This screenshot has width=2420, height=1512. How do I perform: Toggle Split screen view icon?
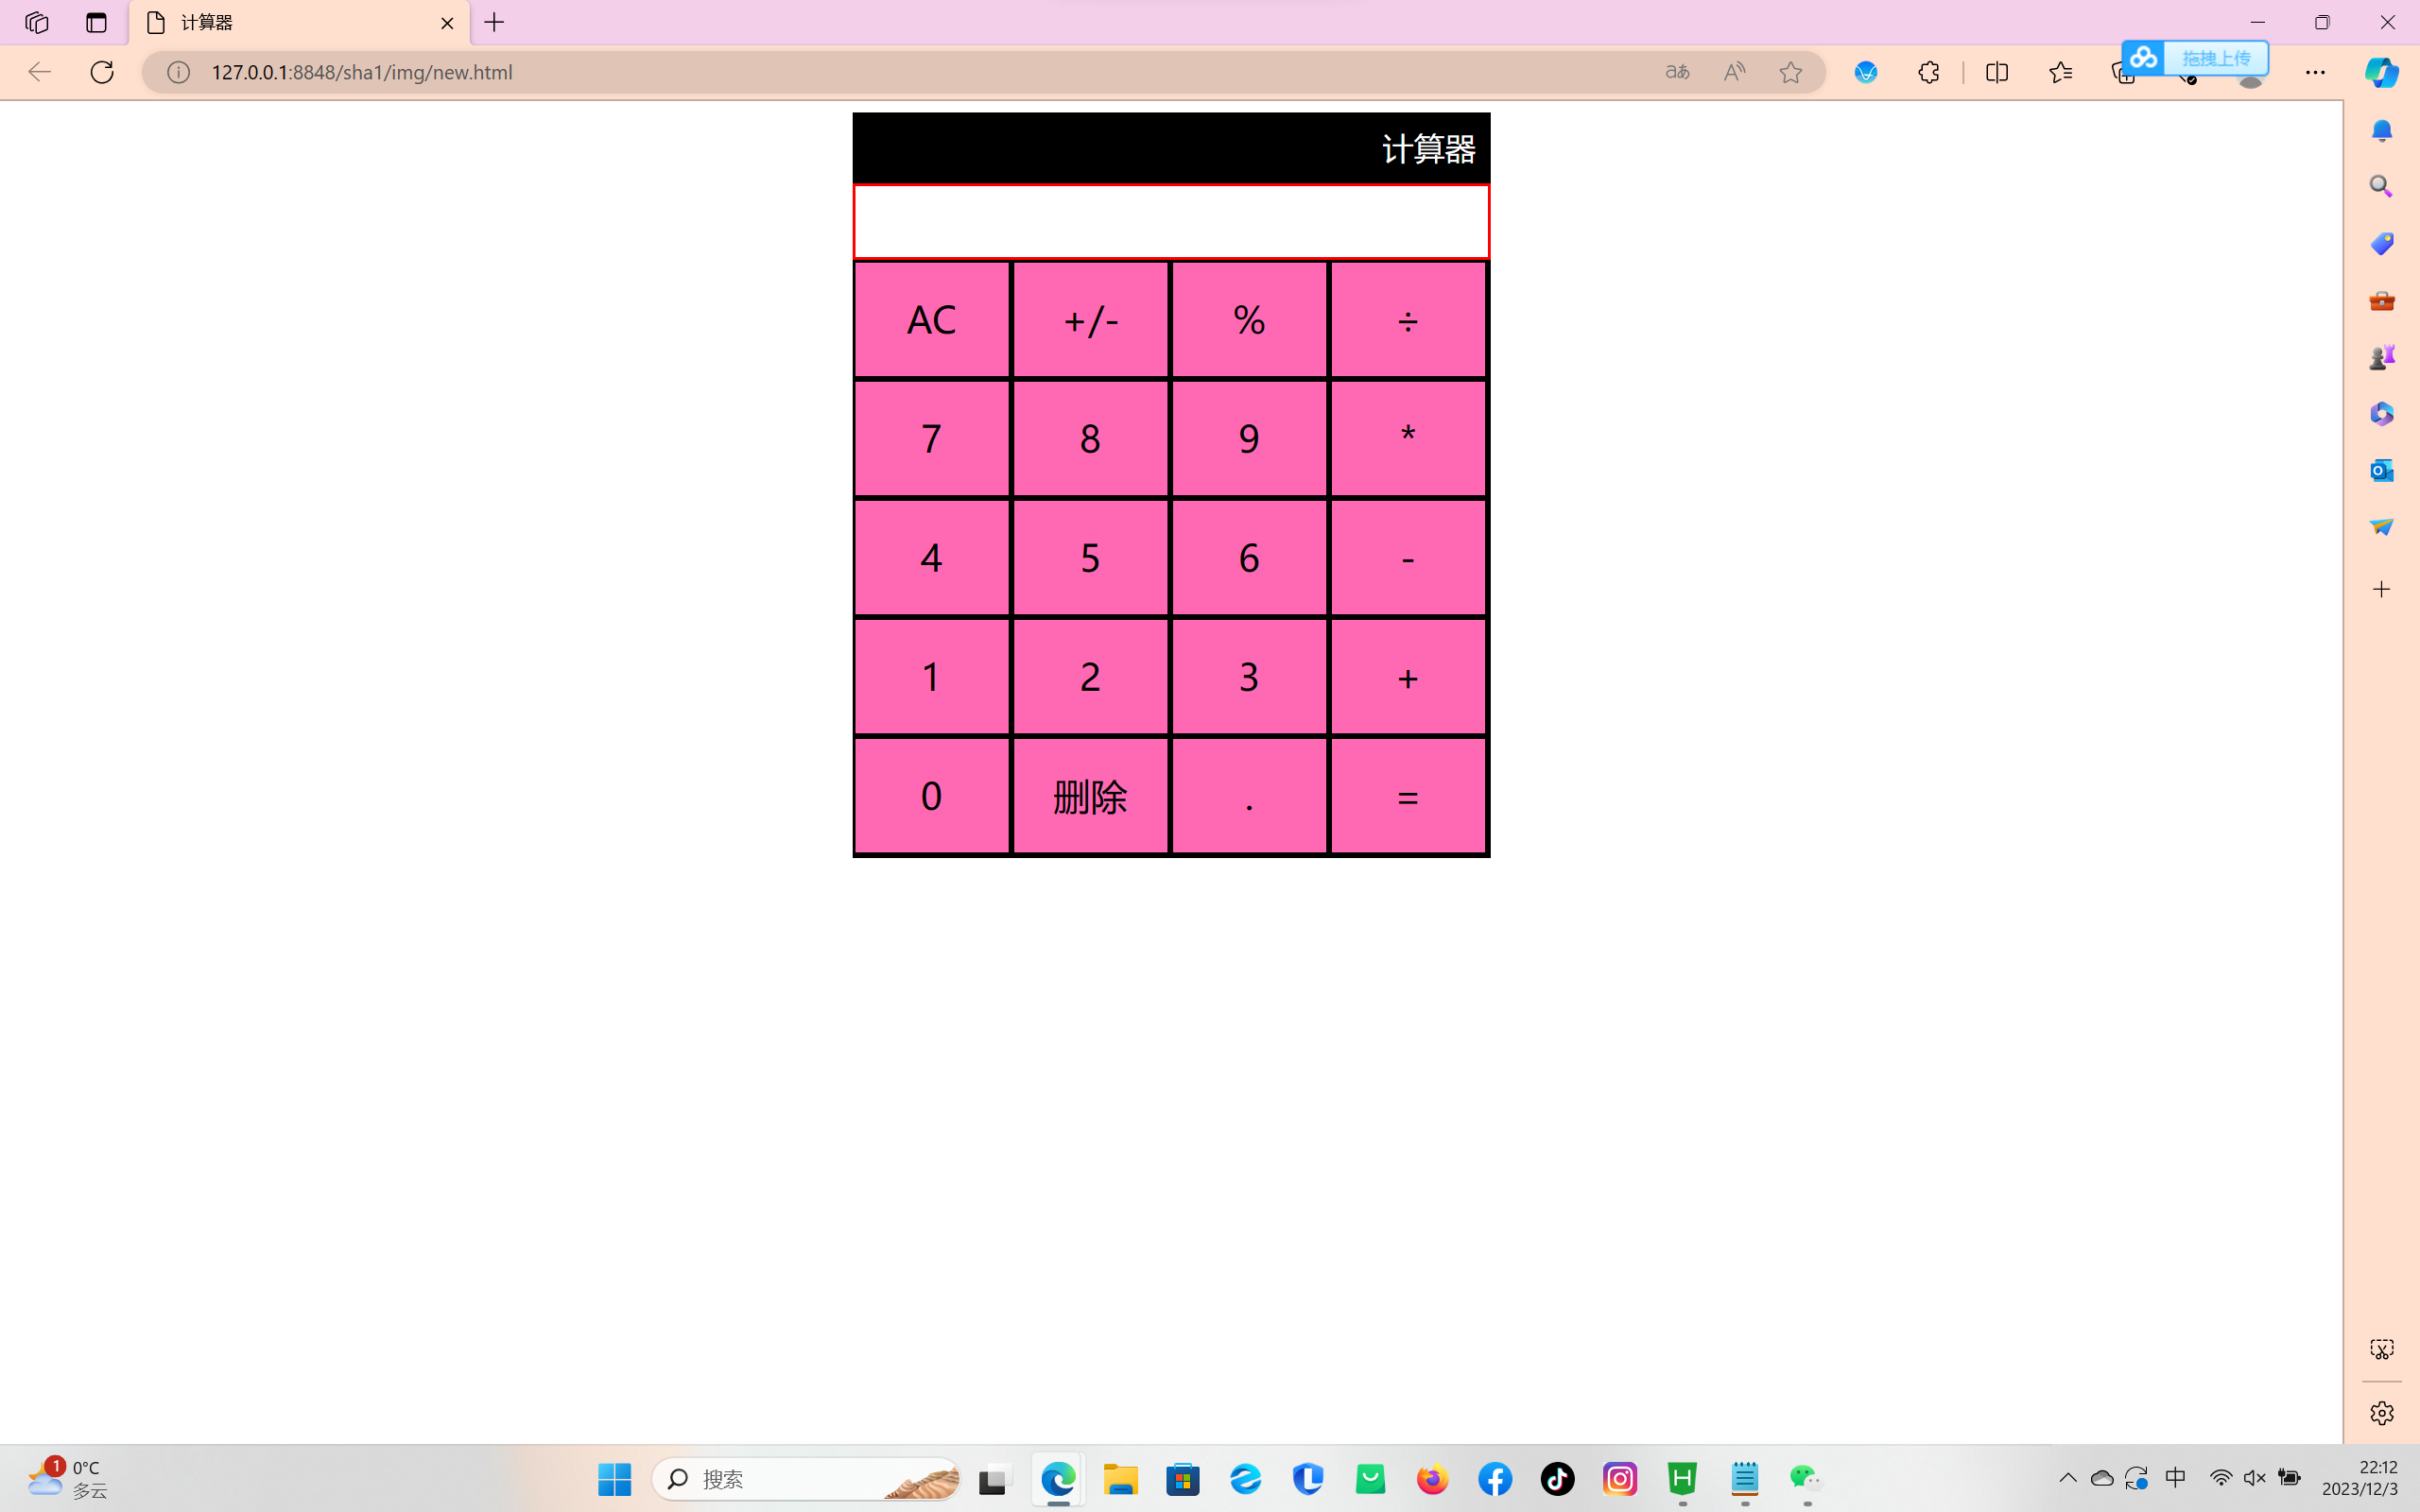coord(1996,72)
